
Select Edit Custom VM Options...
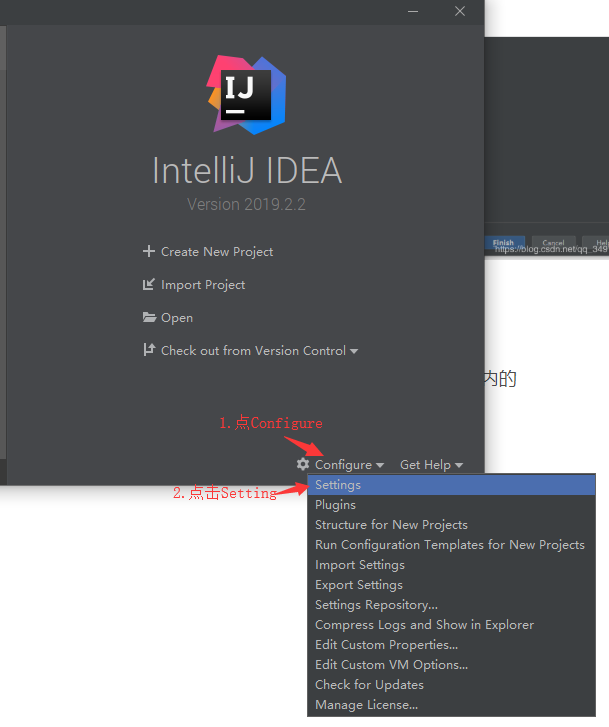(451, 664)
